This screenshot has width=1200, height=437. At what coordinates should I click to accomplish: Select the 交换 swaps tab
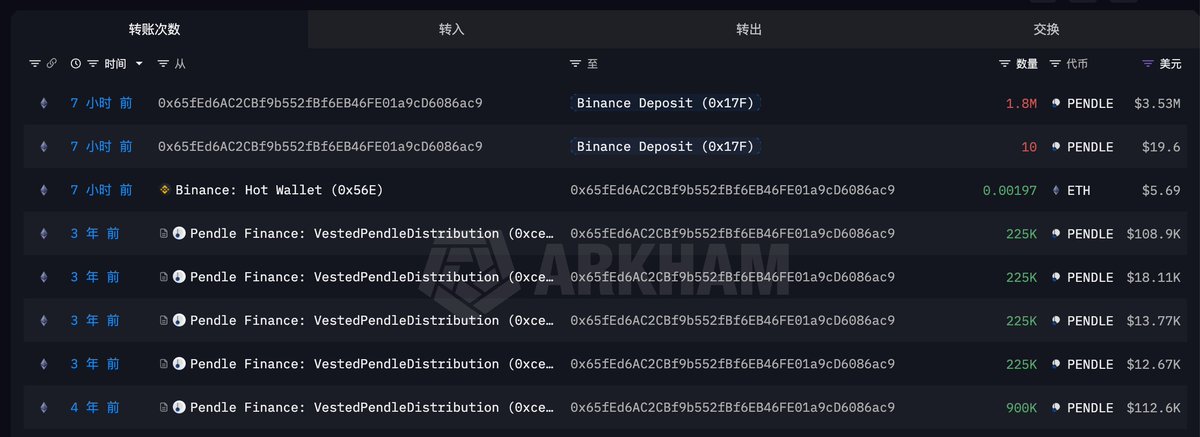[x=1046, y=30]
